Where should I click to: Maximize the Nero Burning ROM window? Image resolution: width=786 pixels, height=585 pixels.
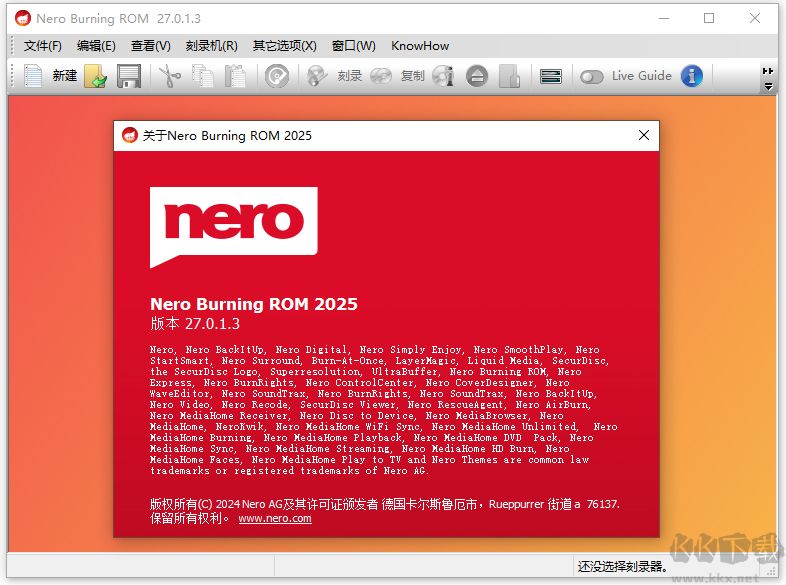click(x=709, y=19)
